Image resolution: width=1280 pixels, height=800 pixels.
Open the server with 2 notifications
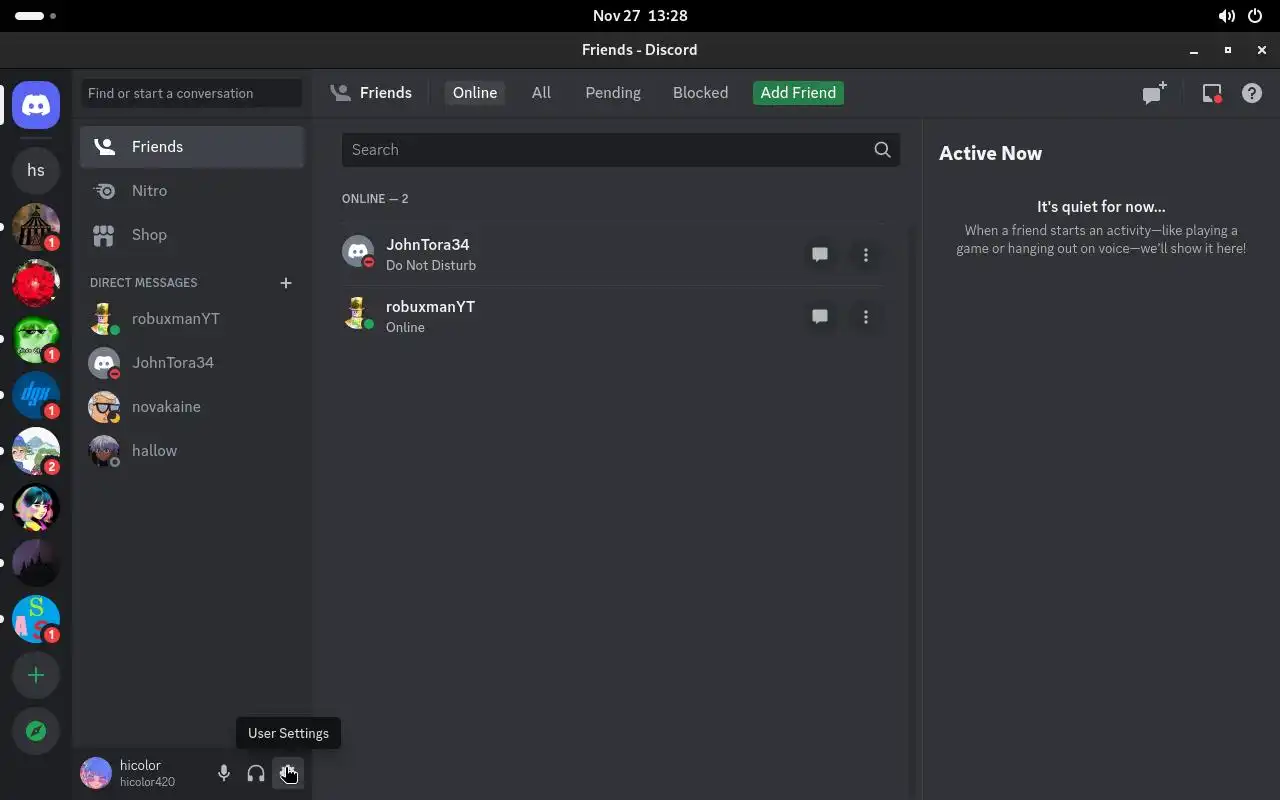[36, 451]
